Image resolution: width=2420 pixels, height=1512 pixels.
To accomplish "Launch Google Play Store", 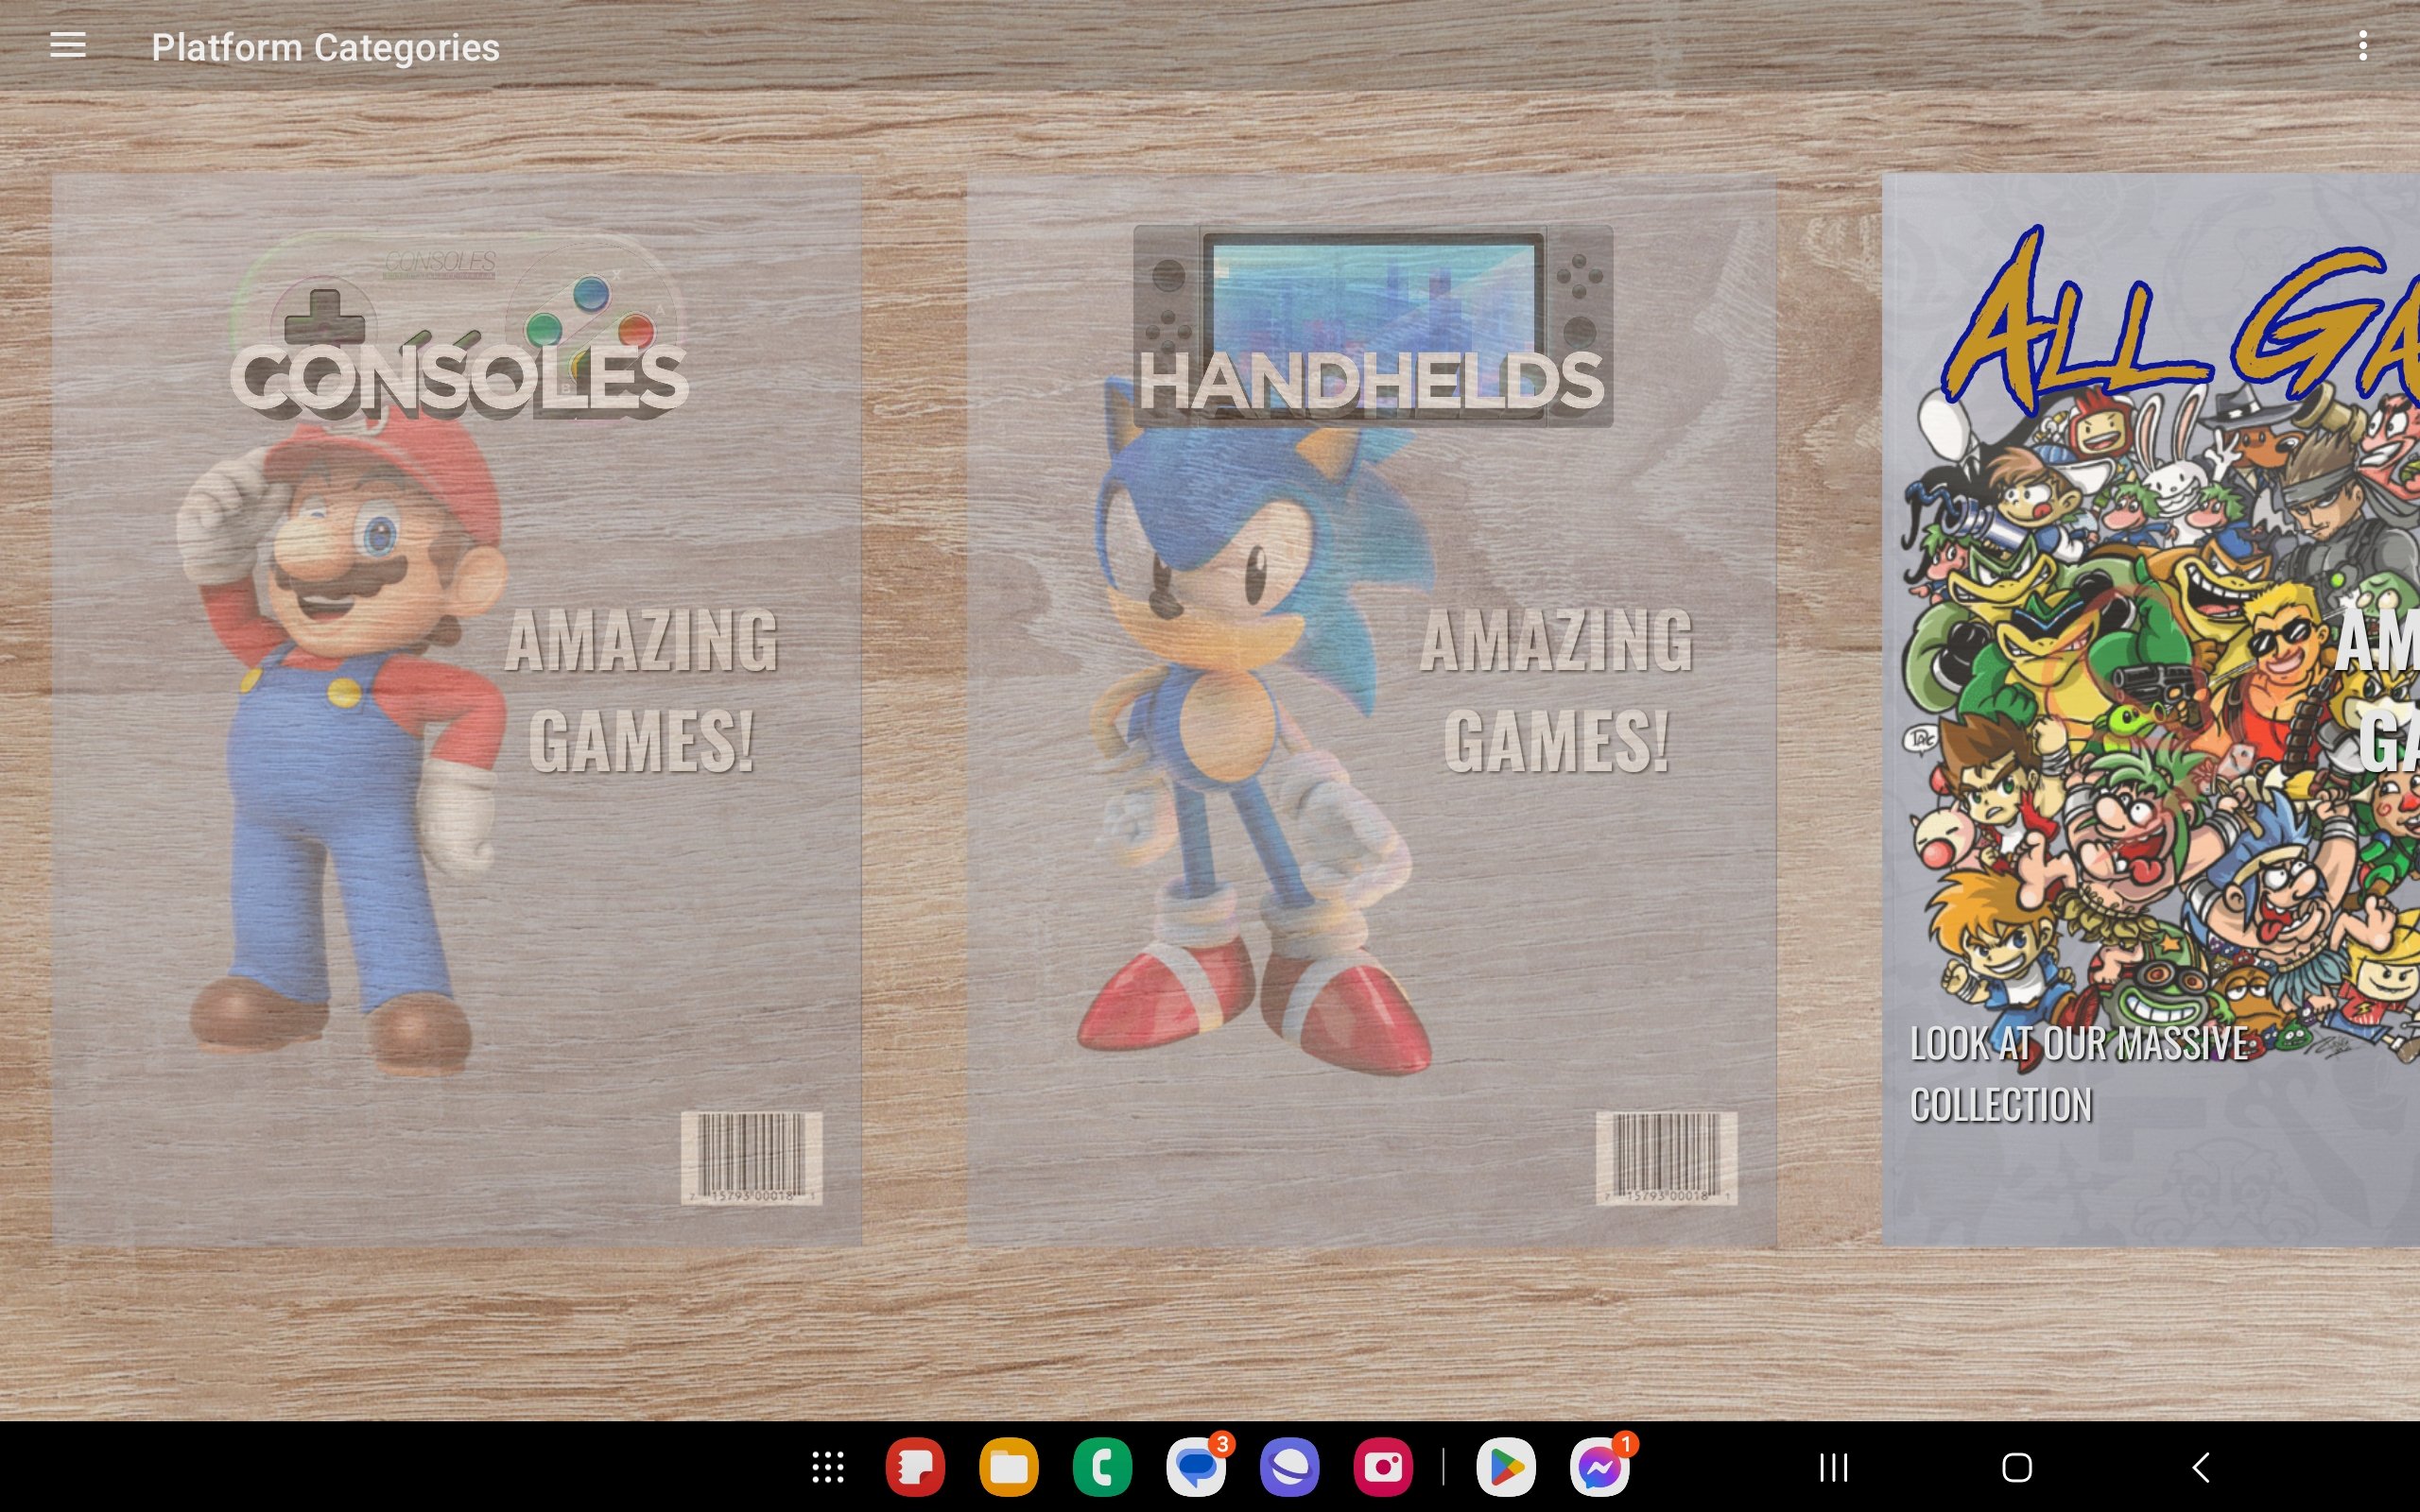I will 1506,1467.
